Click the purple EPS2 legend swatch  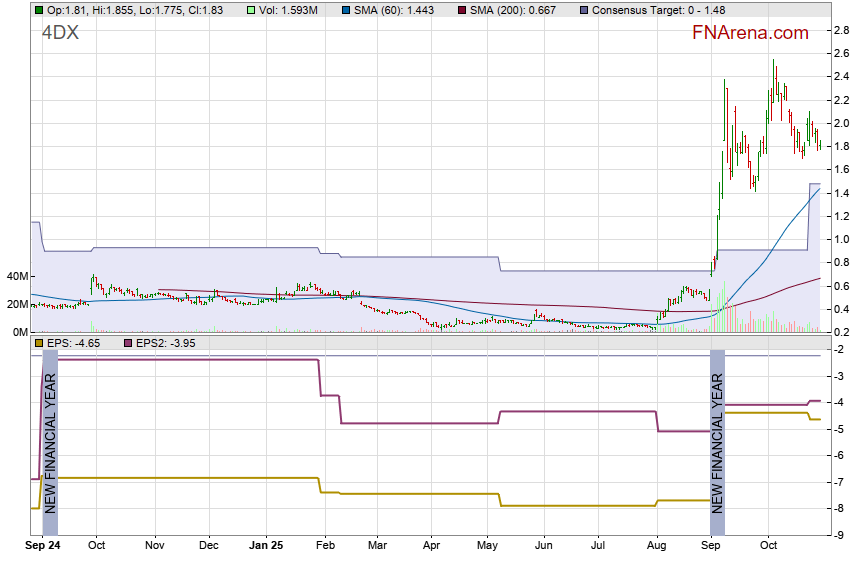click(x=128, y=343)
